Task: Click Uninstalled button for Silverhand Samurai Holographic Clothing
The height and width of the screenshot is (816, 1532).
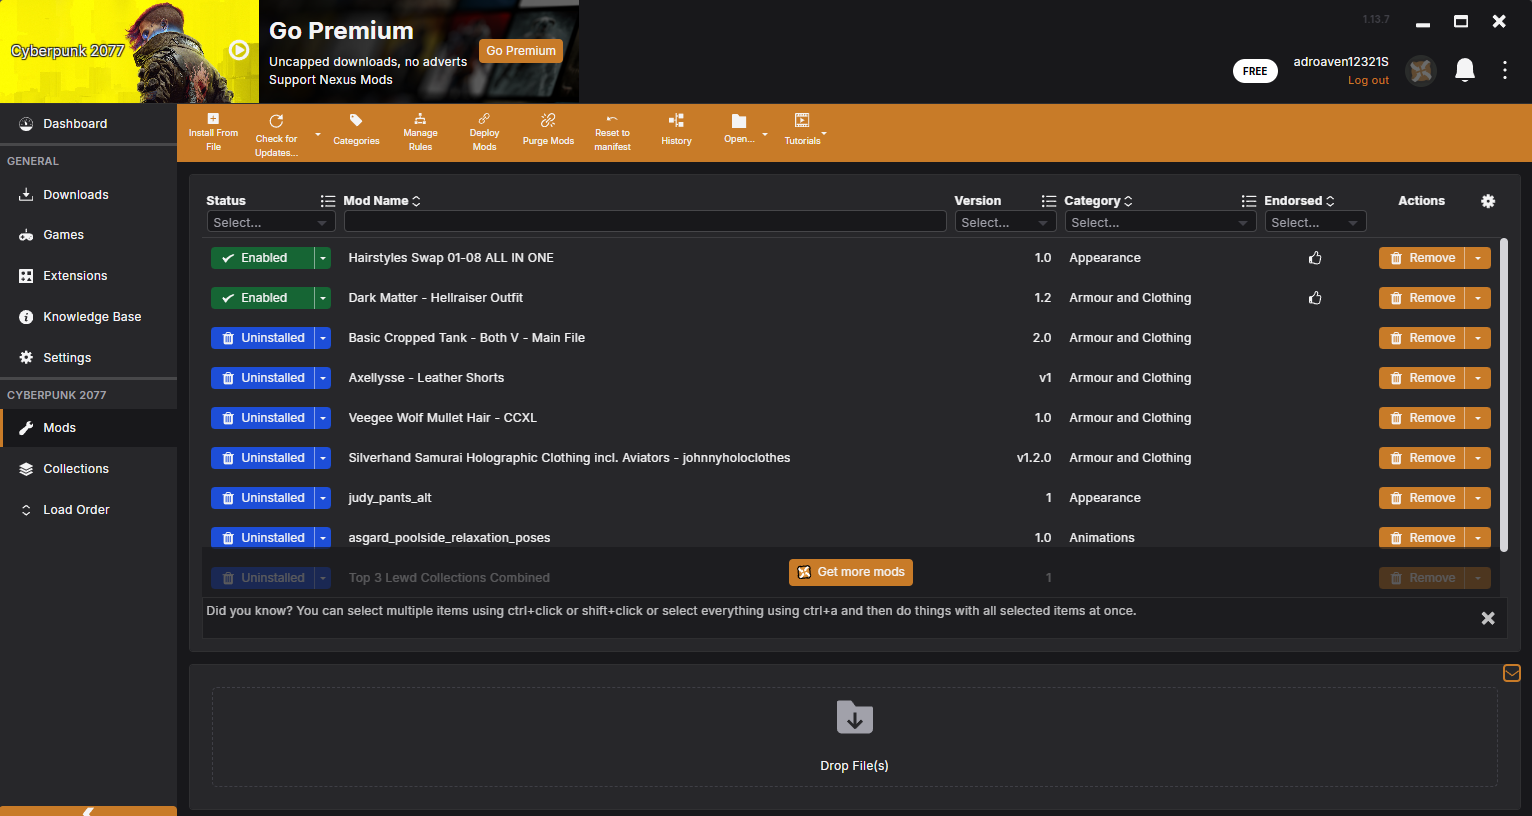Action: point(263,458)
